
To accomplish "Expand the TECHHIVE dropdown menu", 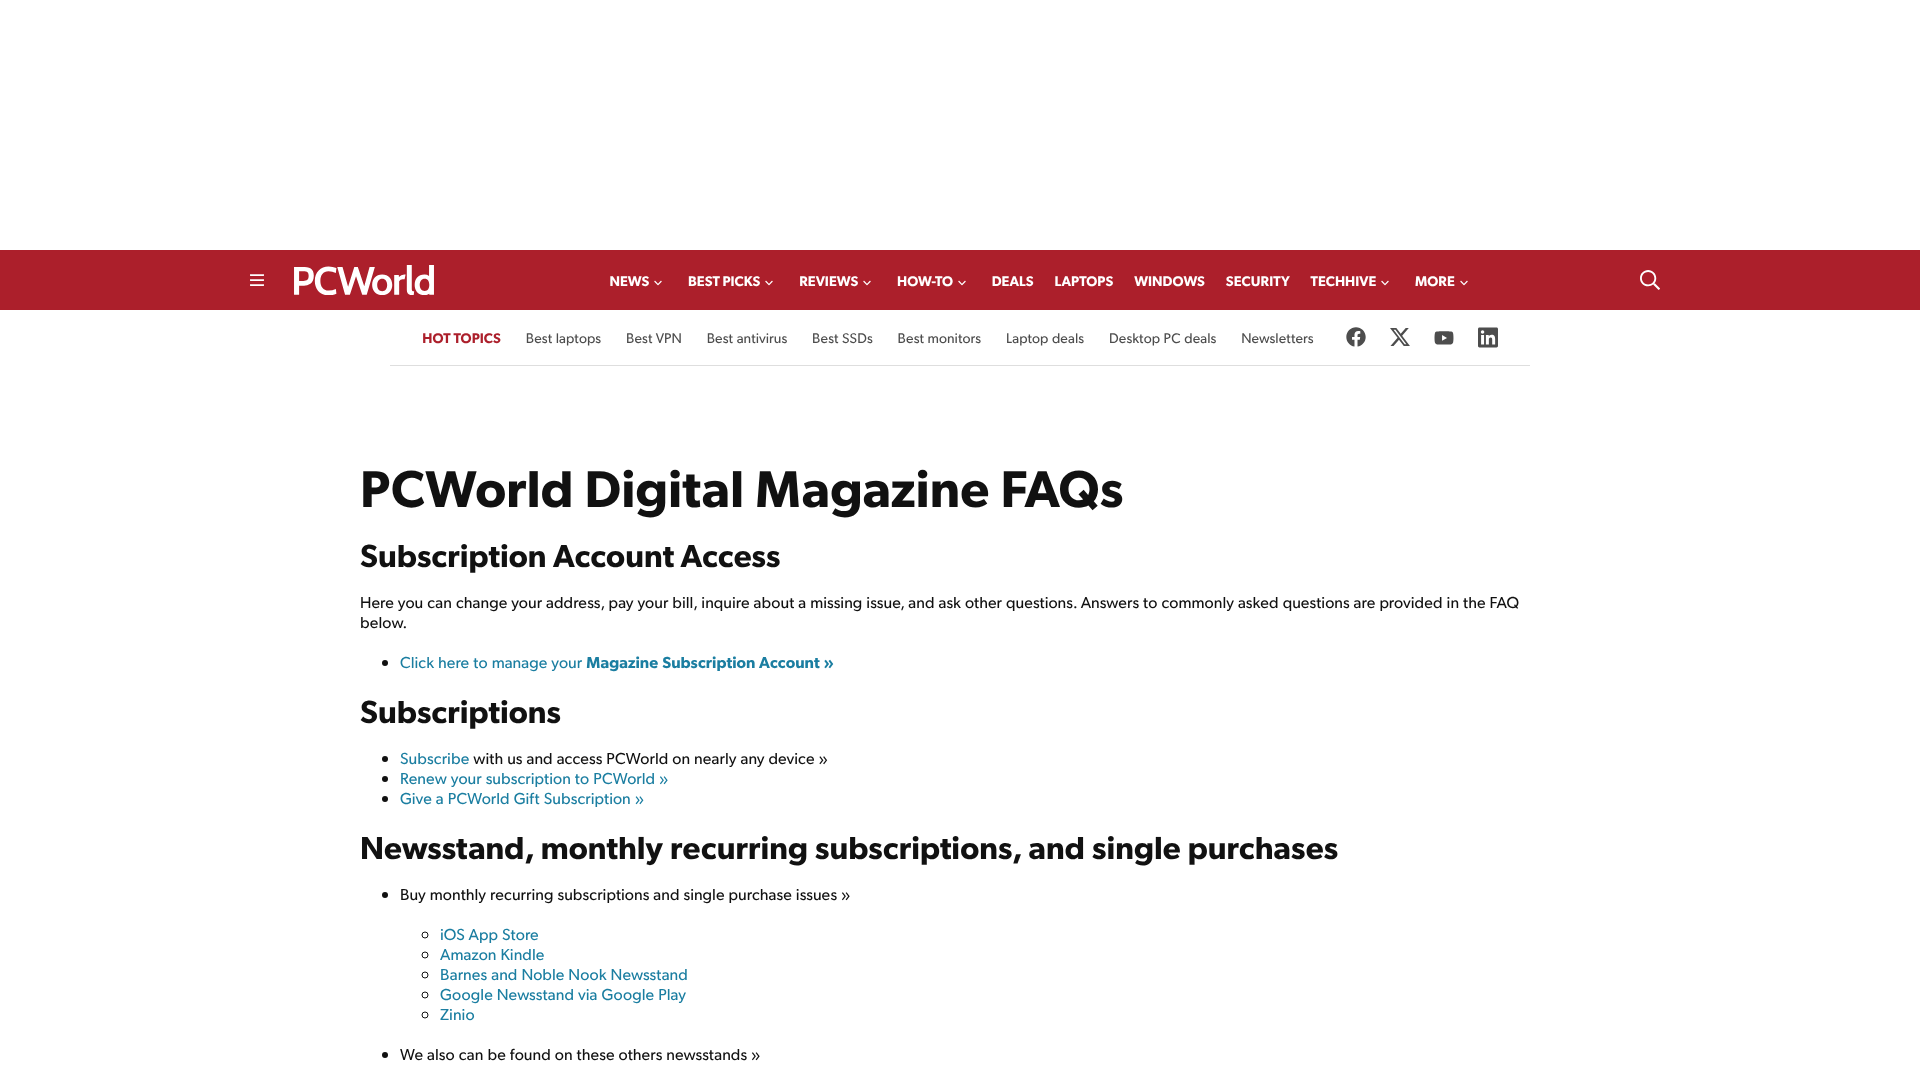I will (x=1350, y=282).
